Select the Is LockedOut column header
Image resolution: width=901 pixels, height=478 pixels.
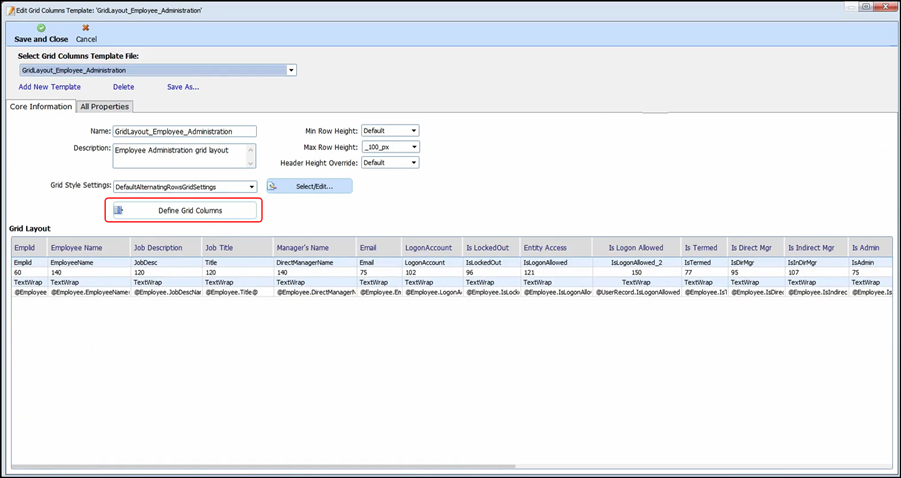coord(489,248)
